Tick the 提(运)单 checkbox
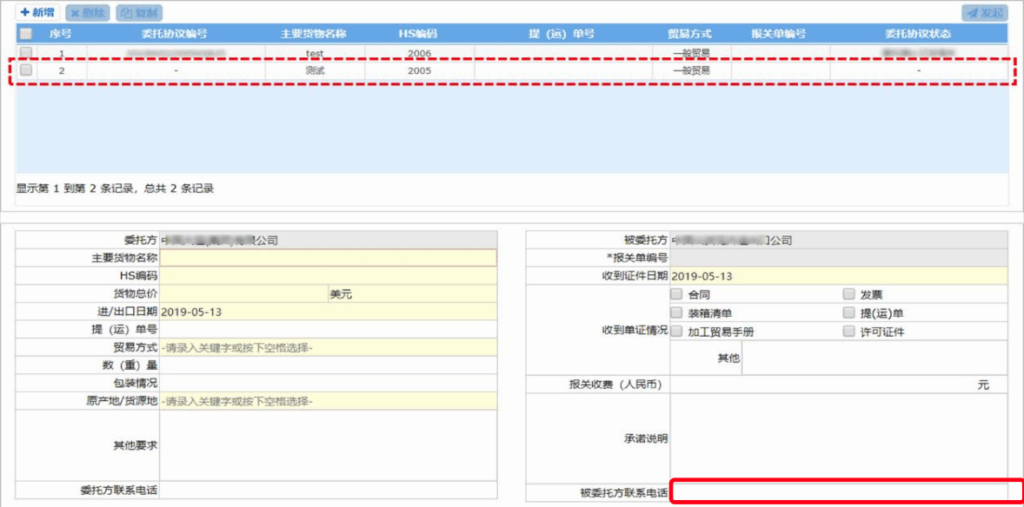The height and width of the screenshot is (507, 1024). pyautogui.click(x=849, y=313)
